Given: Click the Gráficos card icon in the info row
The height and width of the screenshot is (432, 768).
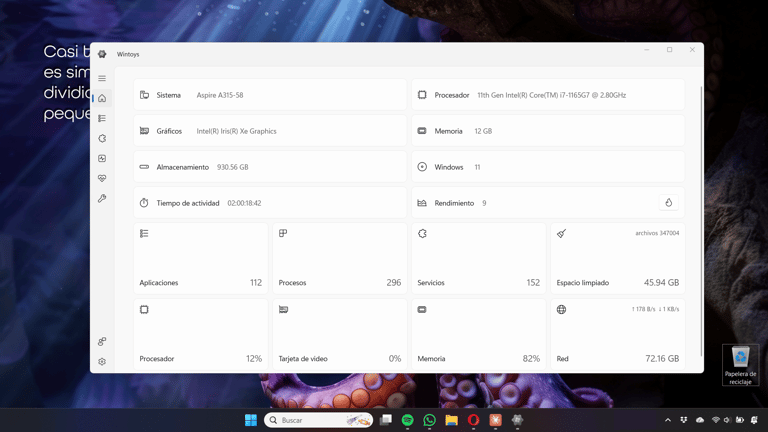Looking at the screenshot, I should point(144,131).
